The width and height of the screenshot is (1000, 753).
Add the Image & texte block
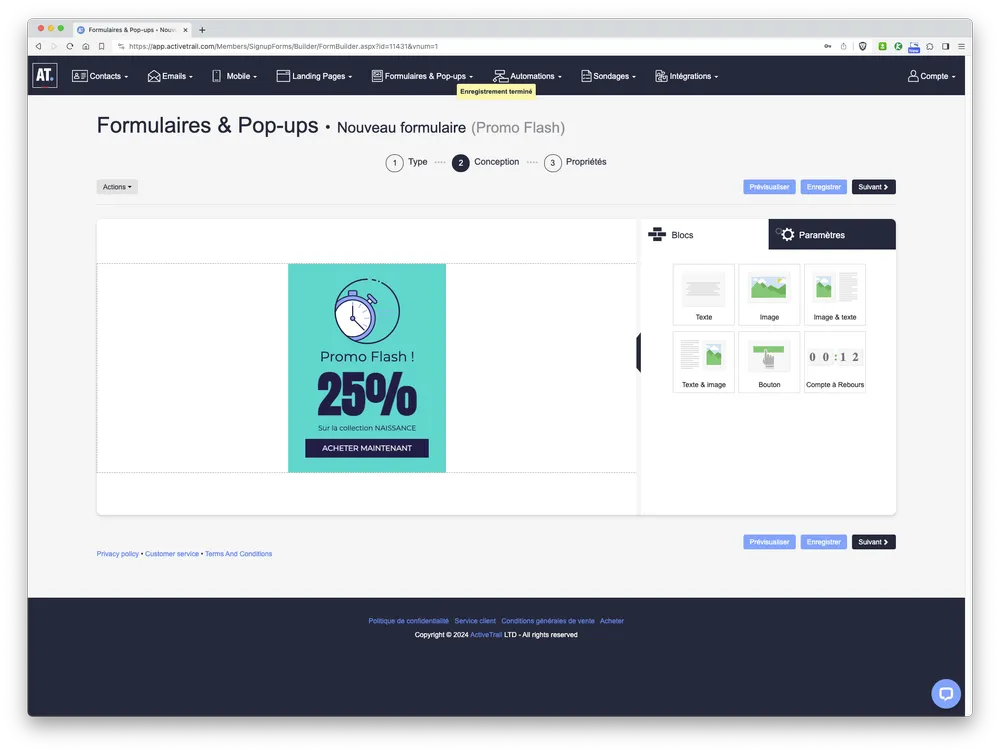(x=835, y=294)
